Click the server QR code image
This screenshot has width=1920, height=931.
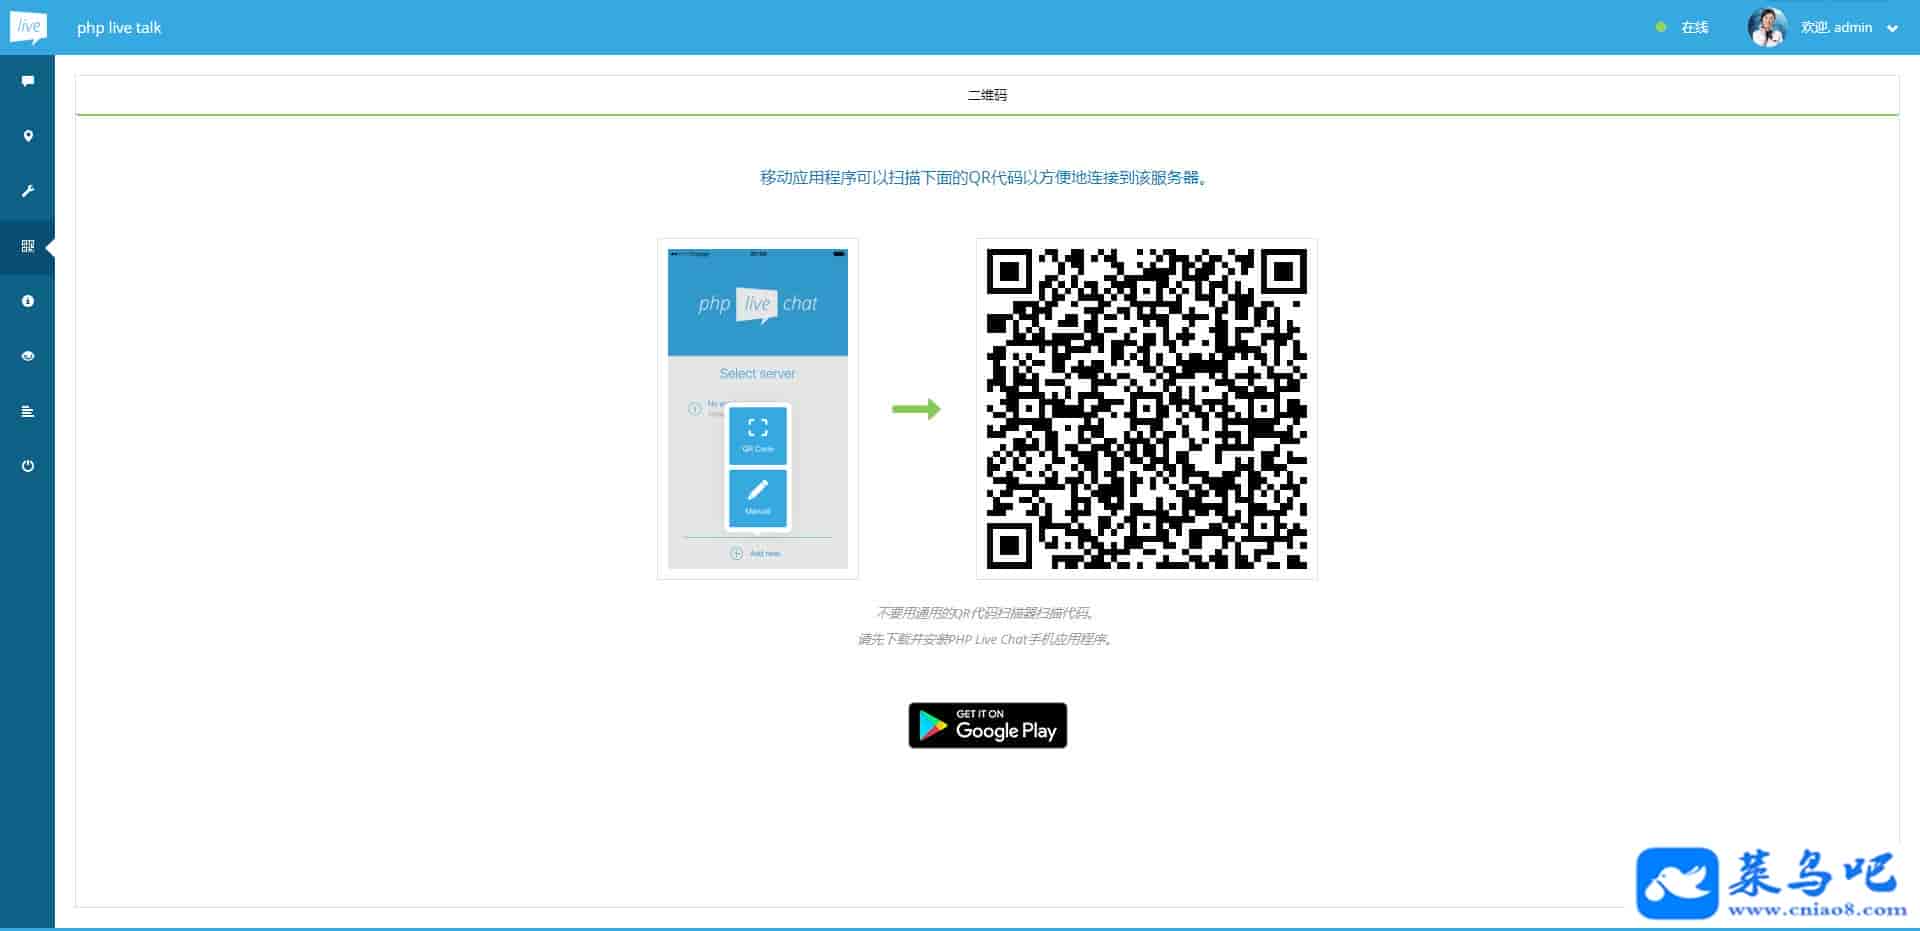click(1147, 409)
